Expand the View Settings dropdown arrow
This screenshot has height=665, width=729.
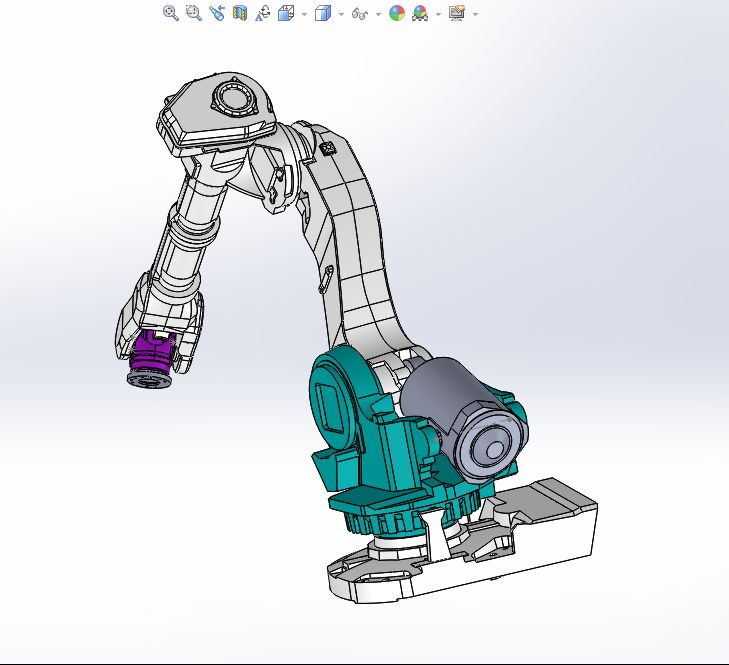tap(475, 14)
